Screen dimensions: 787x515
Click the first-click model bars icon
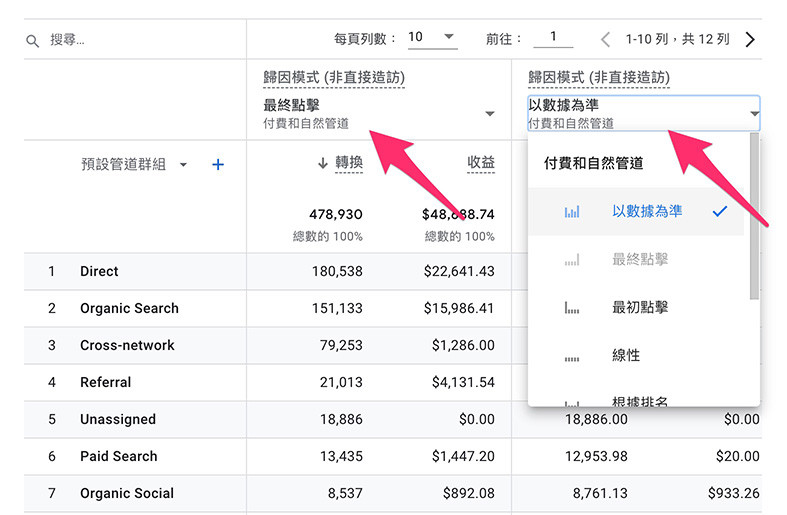pyautogui.click(x=572, y=308)
